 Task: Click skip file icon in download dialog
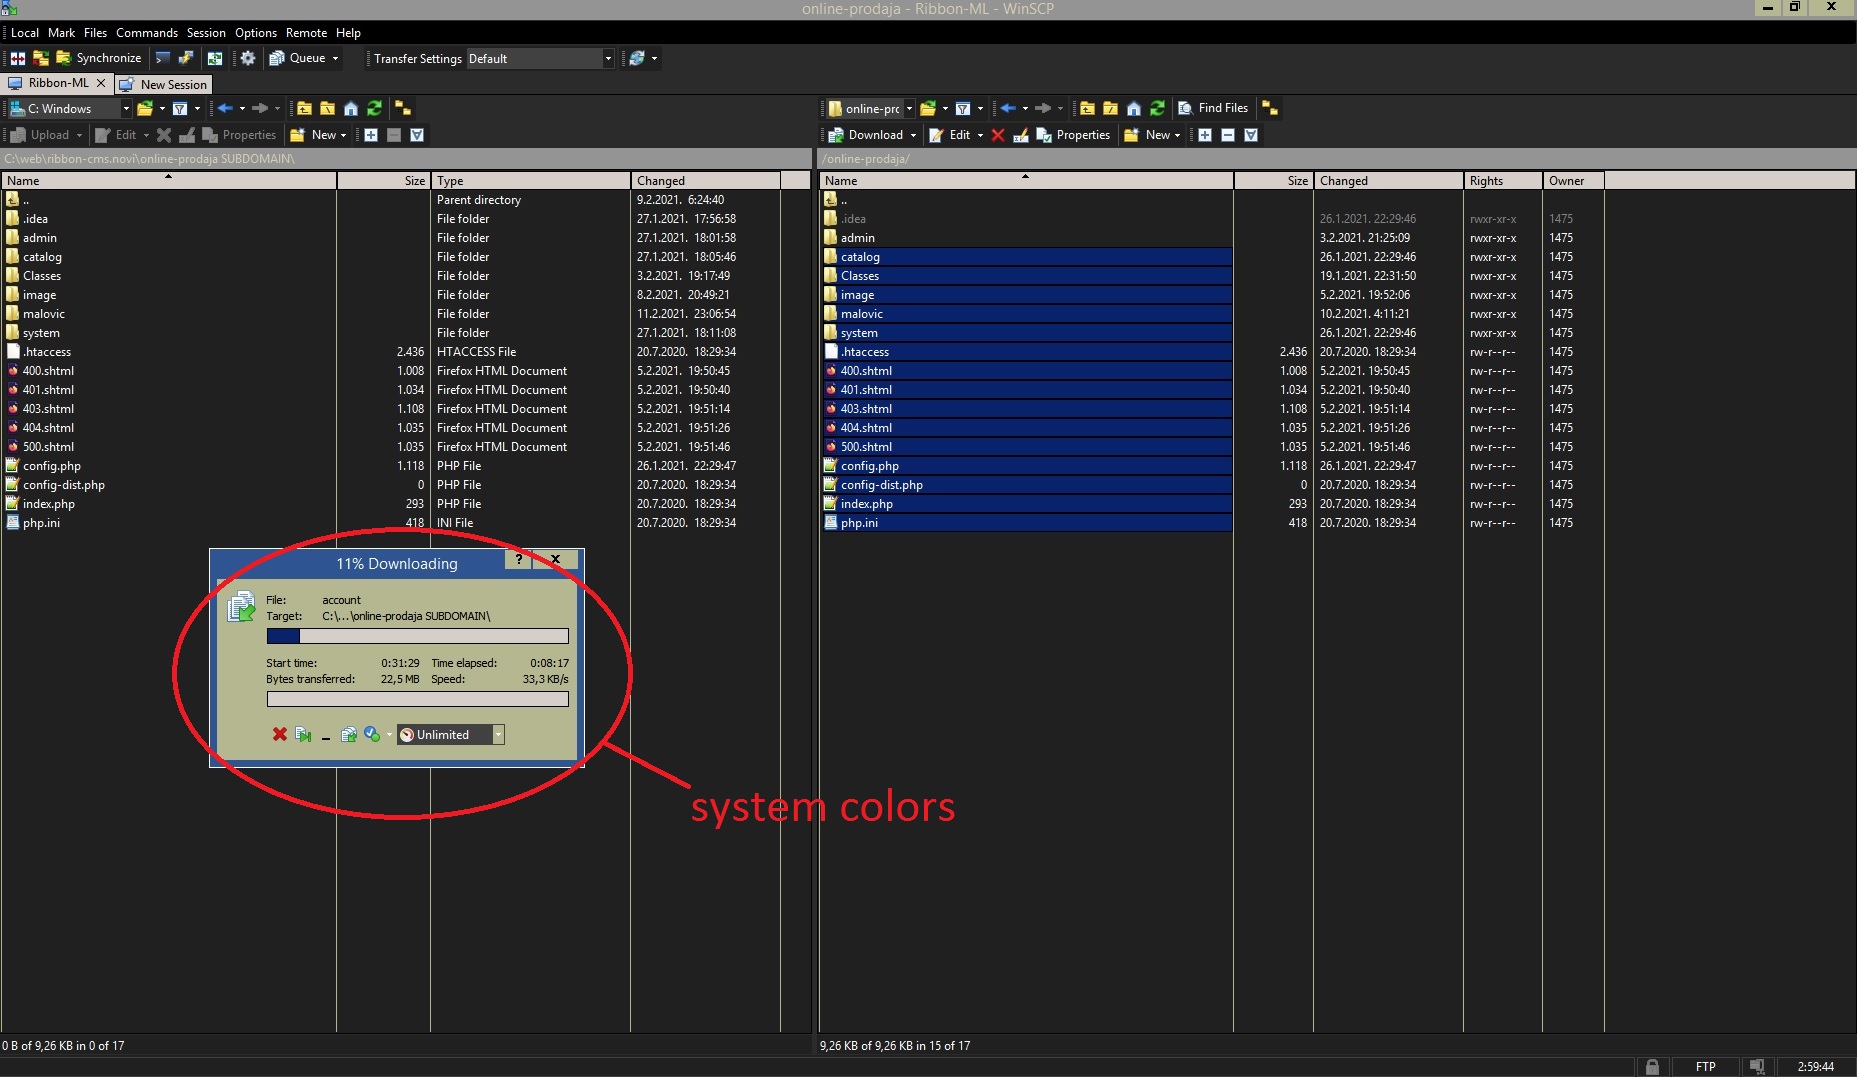pyautogui.click(x=303, y=735)
